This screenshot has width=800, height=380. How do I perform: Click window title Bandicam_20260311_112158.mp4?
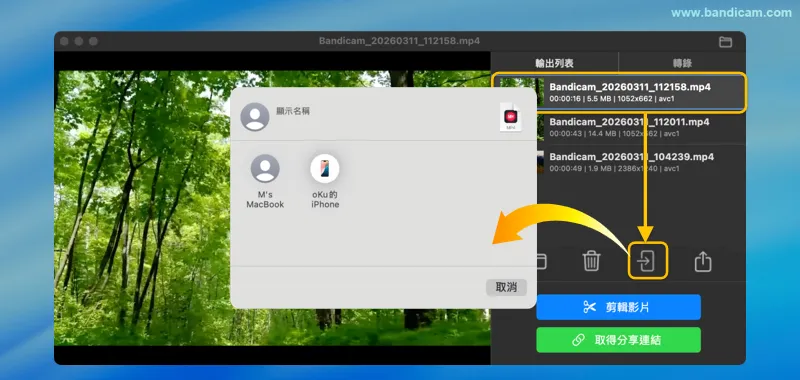tap(399, 41)
